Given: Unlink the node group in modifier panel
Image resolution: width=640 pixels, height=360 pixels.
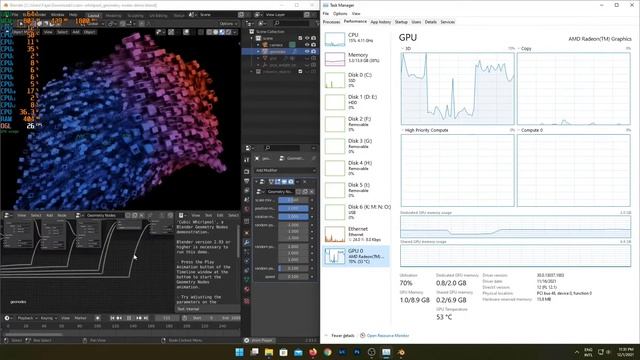Looking at the screenshot, I should tap(312, 191).
